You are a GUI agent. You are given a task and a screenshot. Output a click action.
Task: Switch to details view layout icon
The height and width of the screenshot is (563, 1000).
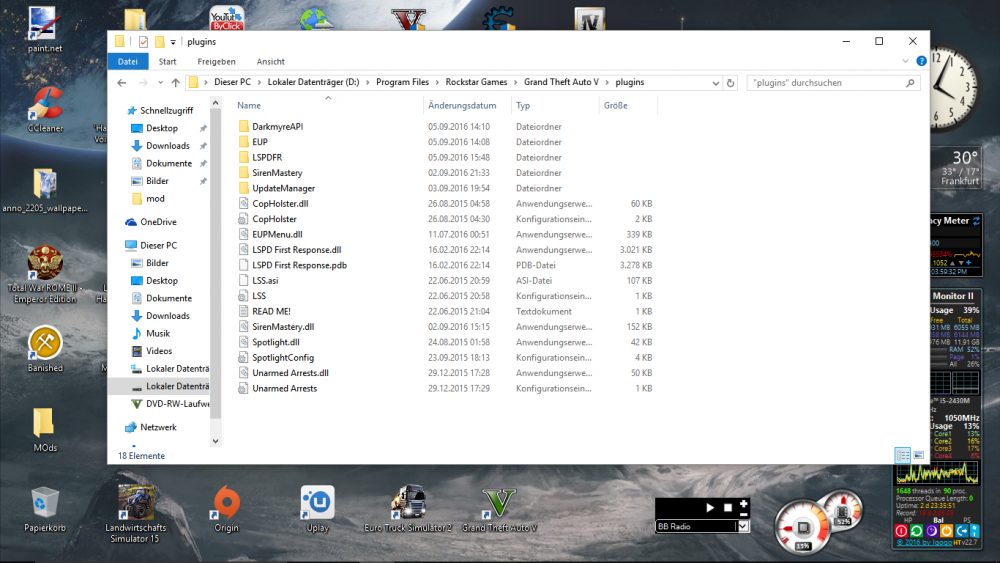point(902,455)
